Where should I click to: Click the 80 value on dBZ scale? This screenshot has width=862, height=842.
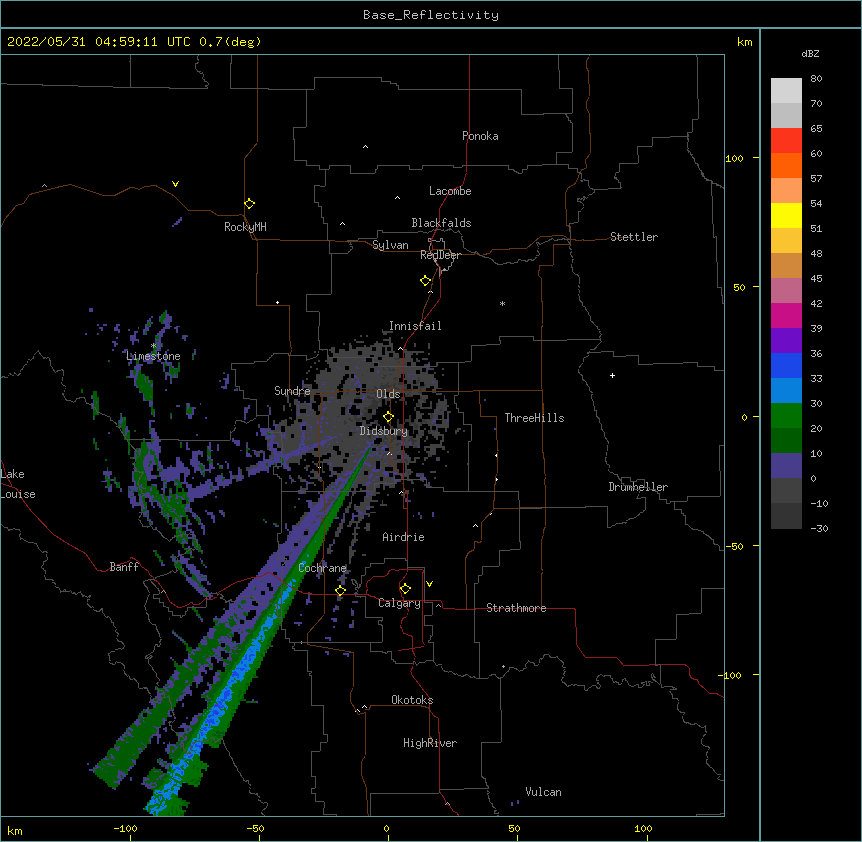click(x=816, y=79)
